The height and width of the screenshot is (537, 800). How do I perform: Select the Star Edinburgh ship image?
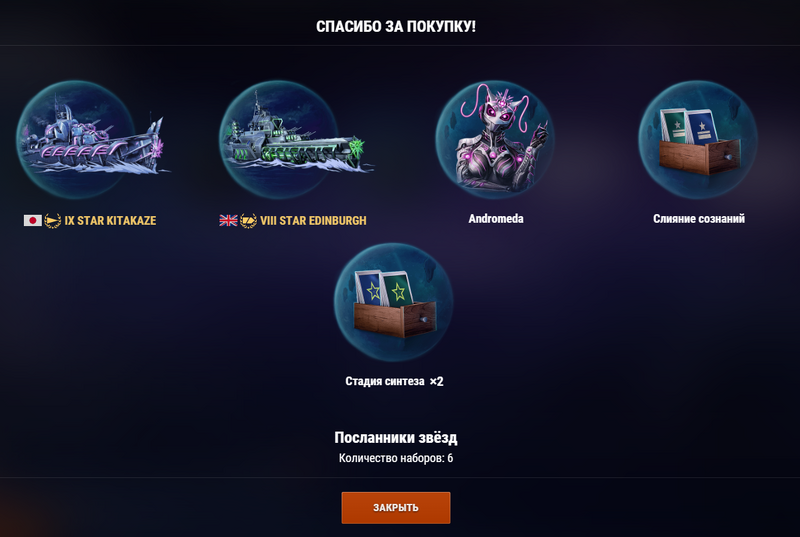click(x=295, y=139)
